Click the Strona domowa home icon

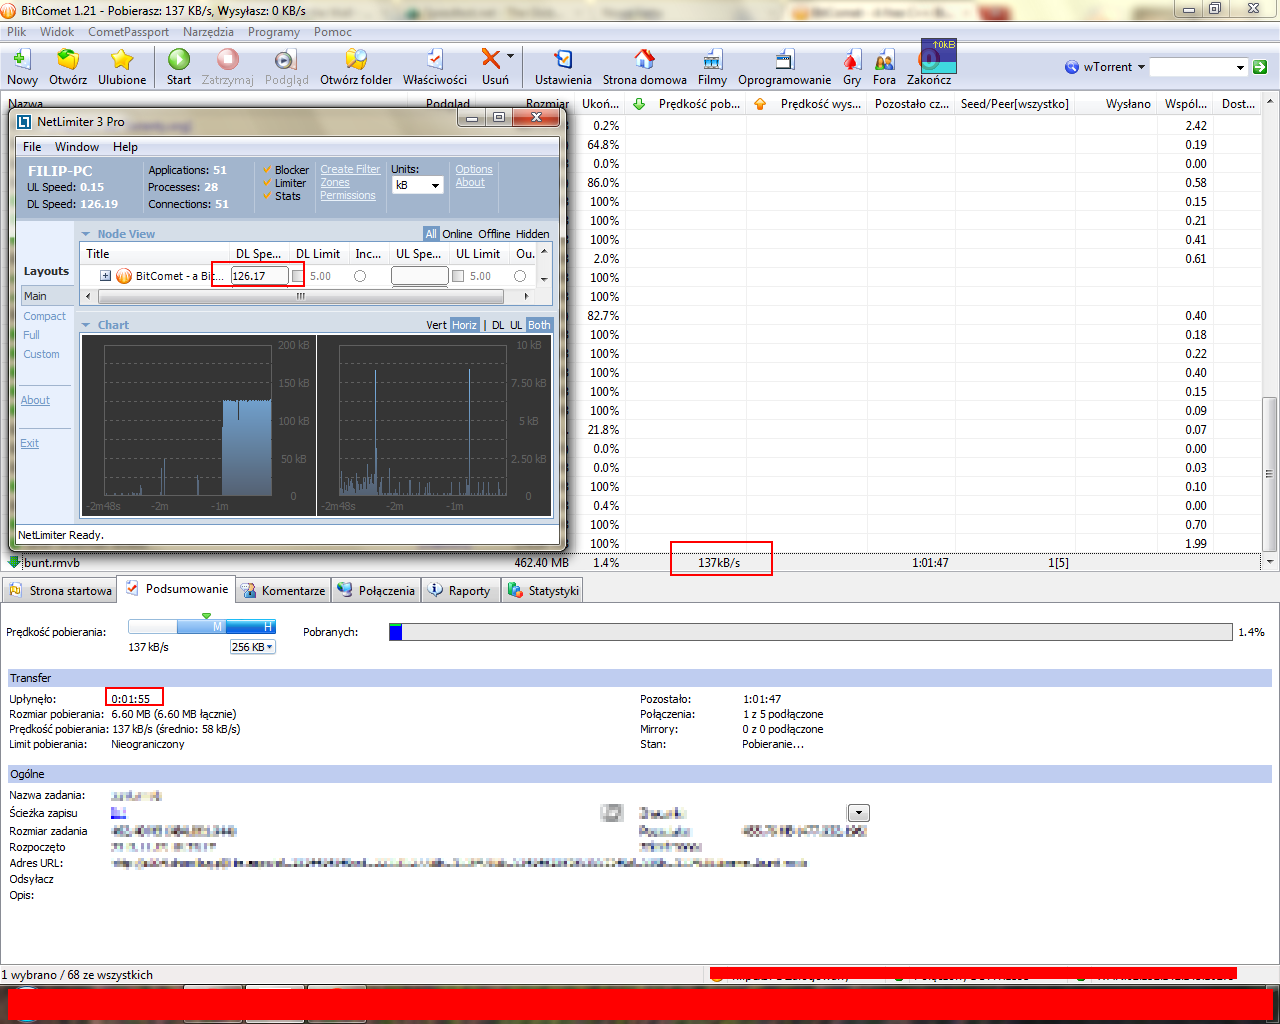coord(645,59)
